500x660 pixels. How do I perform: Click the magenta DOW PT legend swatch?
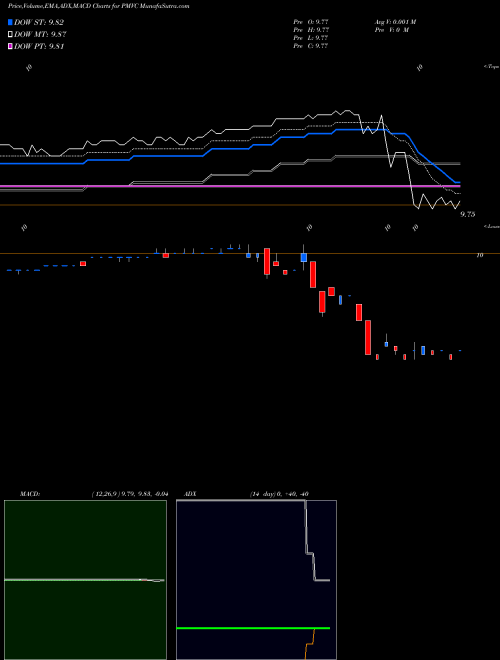10,46
